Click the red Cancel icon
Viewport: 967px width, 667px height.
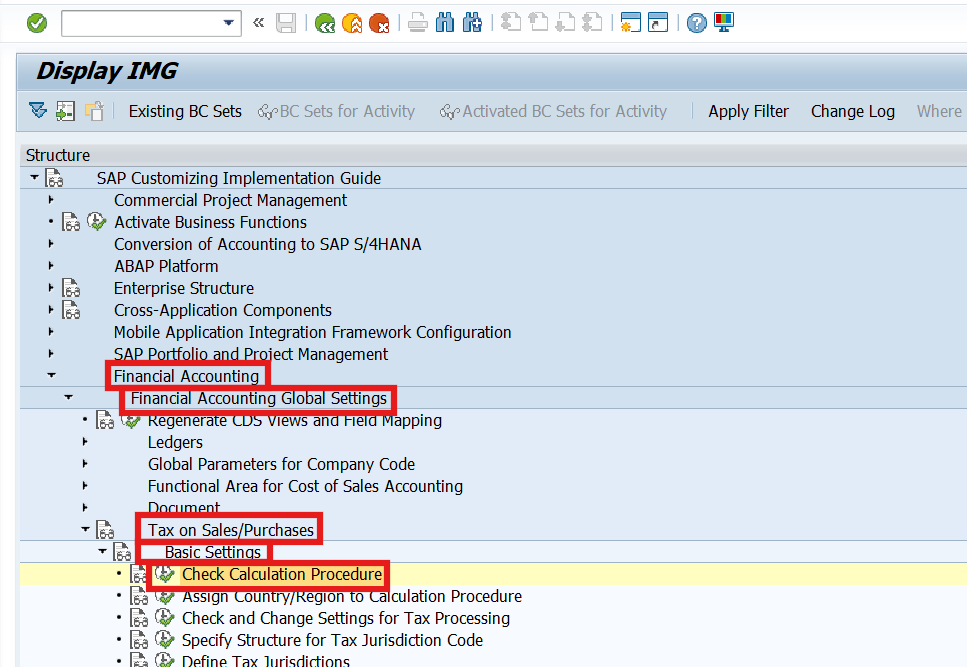pos(380,22)
